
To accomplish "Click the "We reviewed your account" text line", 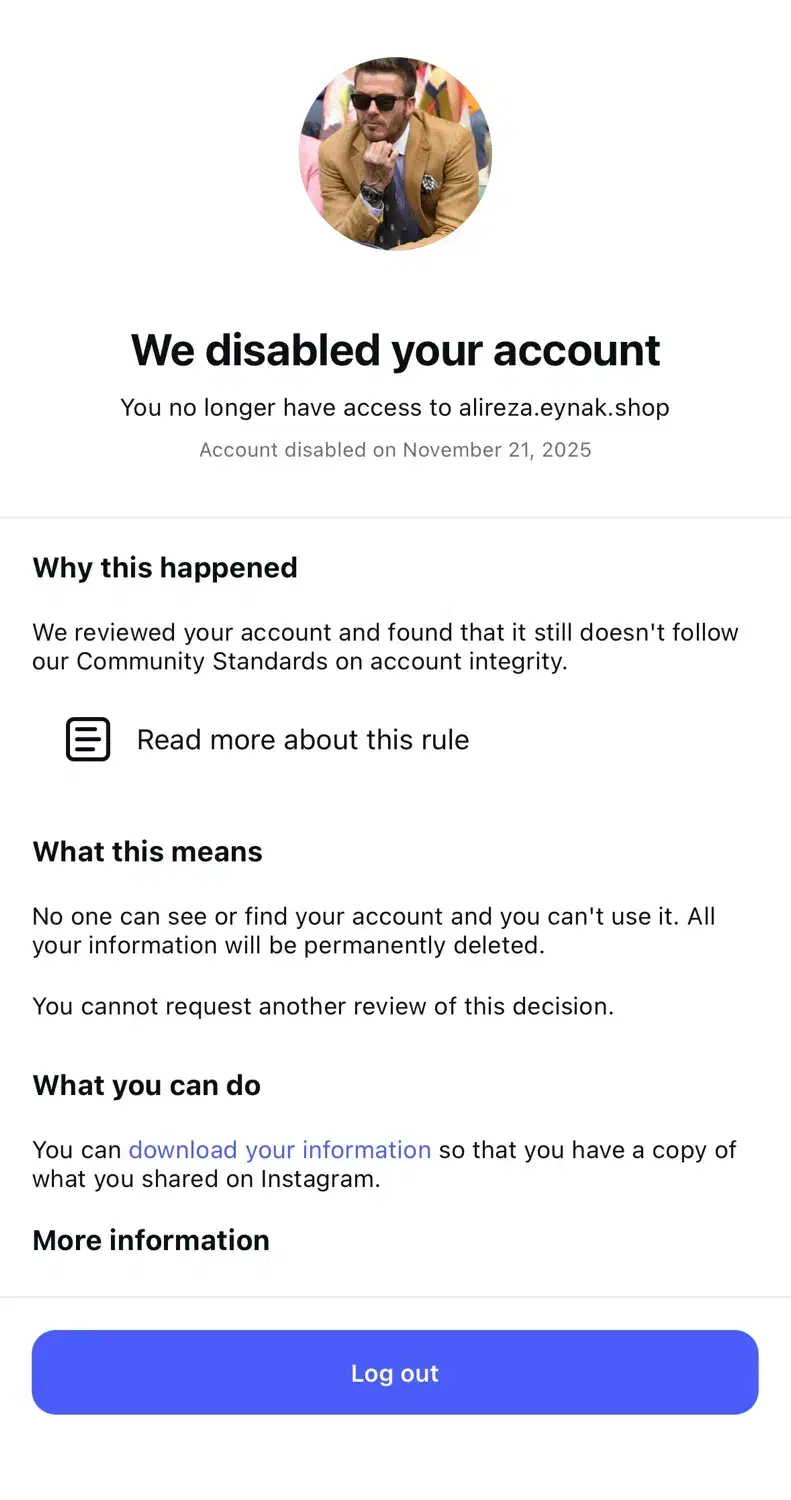I will (x=385, y=633).
